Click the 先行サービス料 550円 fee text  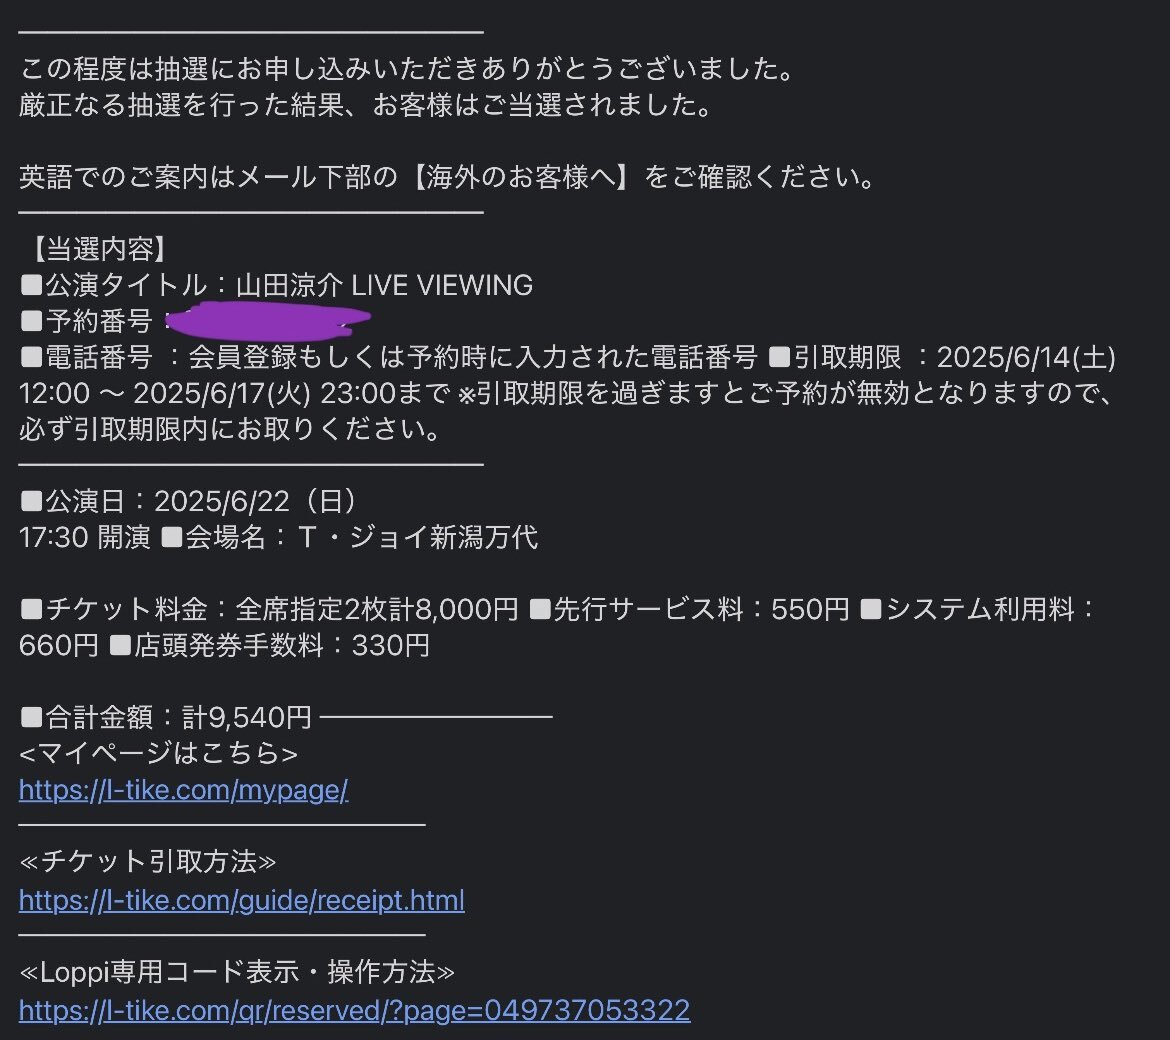click(x=701, y=609)
